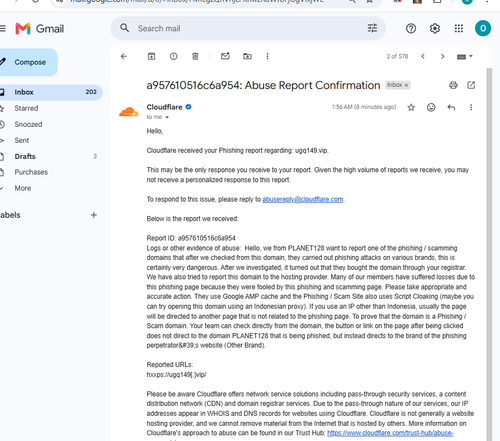
Task: Report this email as spam
Action: 173,56
